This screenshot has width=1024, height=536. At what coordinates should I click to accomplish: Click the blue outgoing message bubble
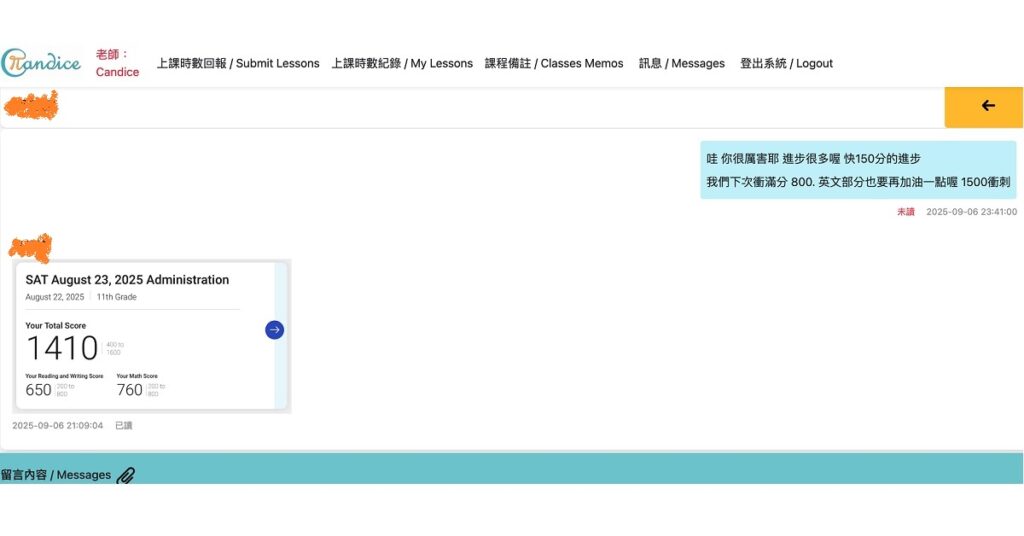pyautogui.click(x=857, y=170)
